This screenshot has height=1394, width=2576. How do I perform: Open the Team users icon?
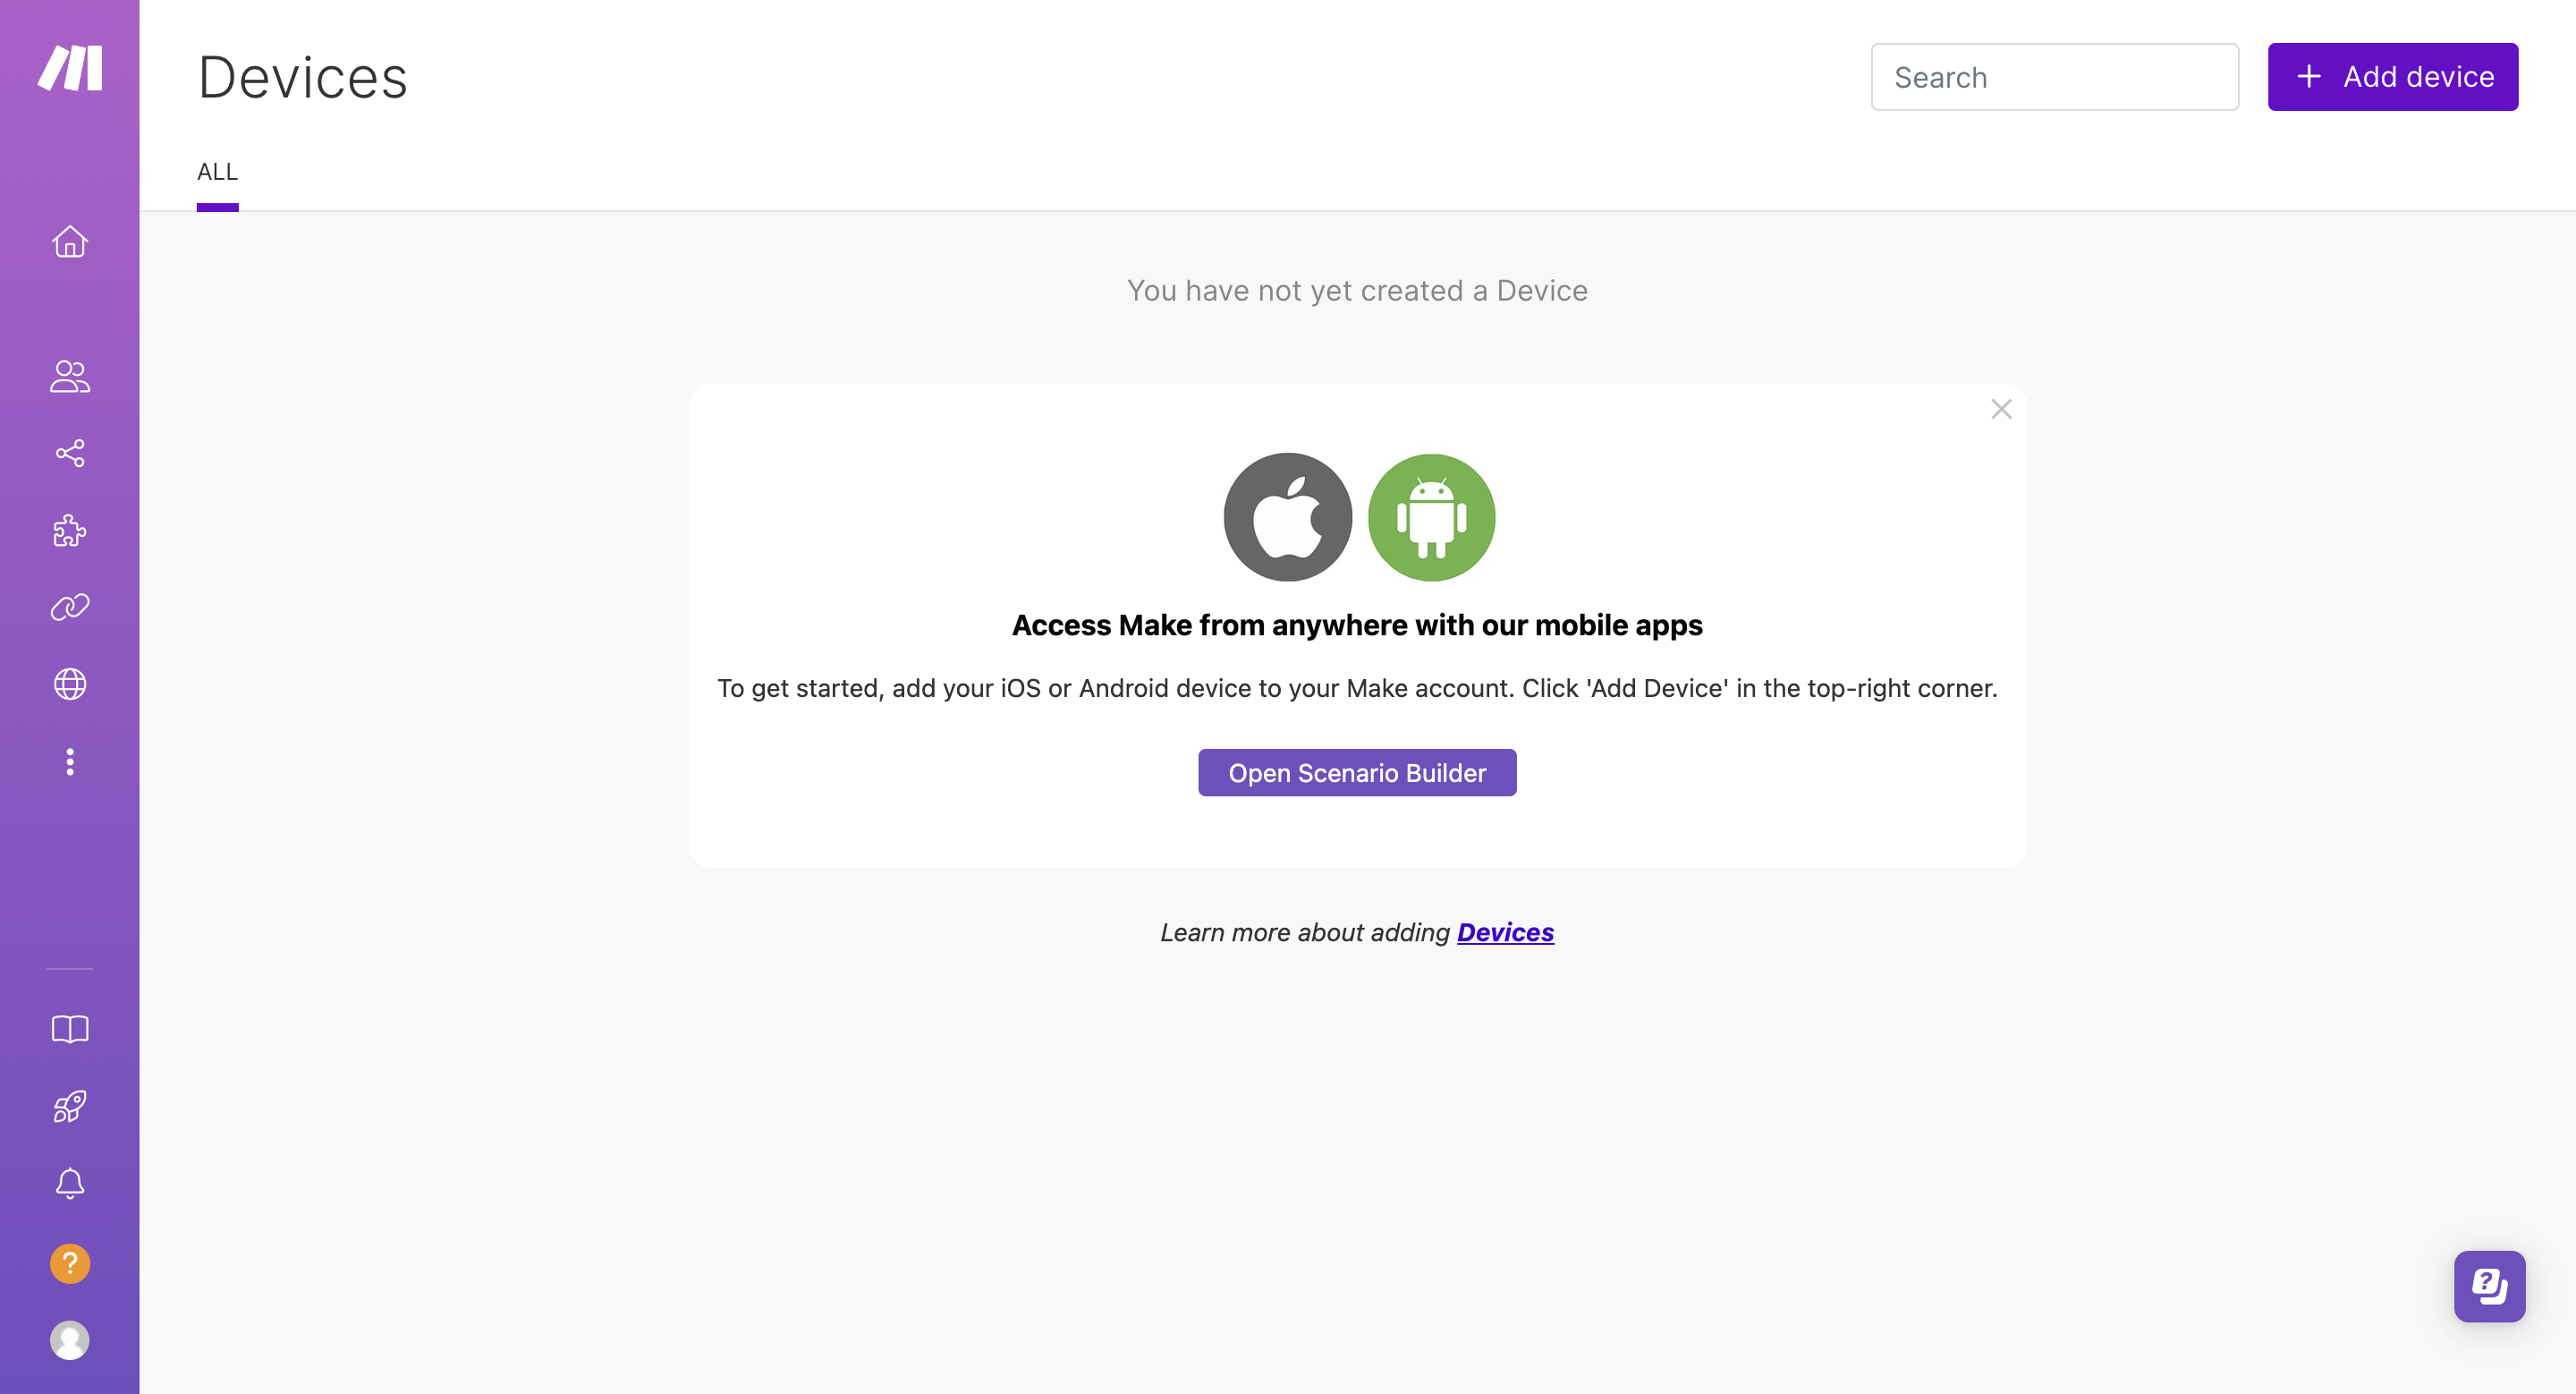coord(70,376)
